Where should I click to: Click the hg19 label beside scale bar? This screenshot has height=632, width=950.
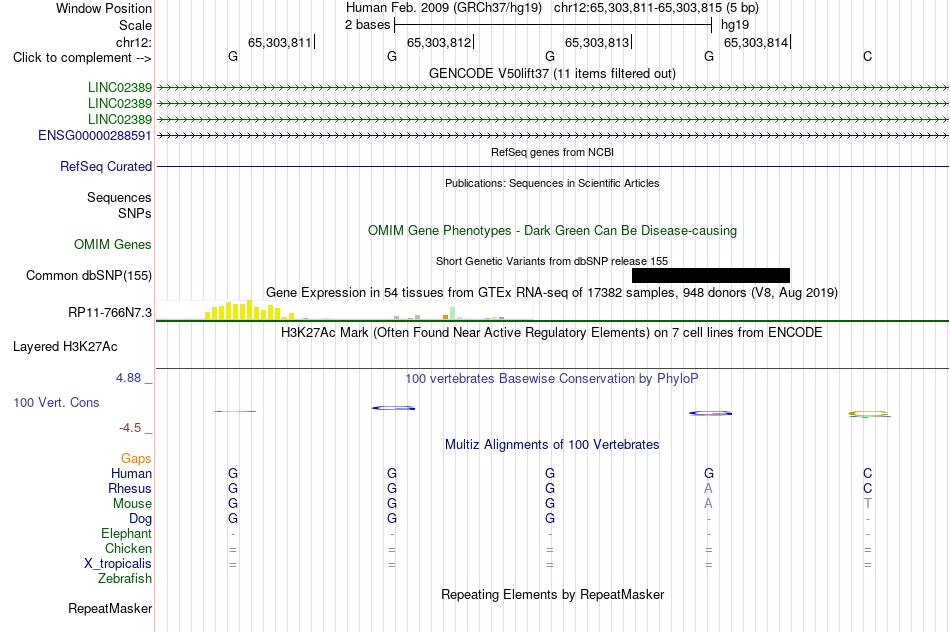[x=735, y=25]
